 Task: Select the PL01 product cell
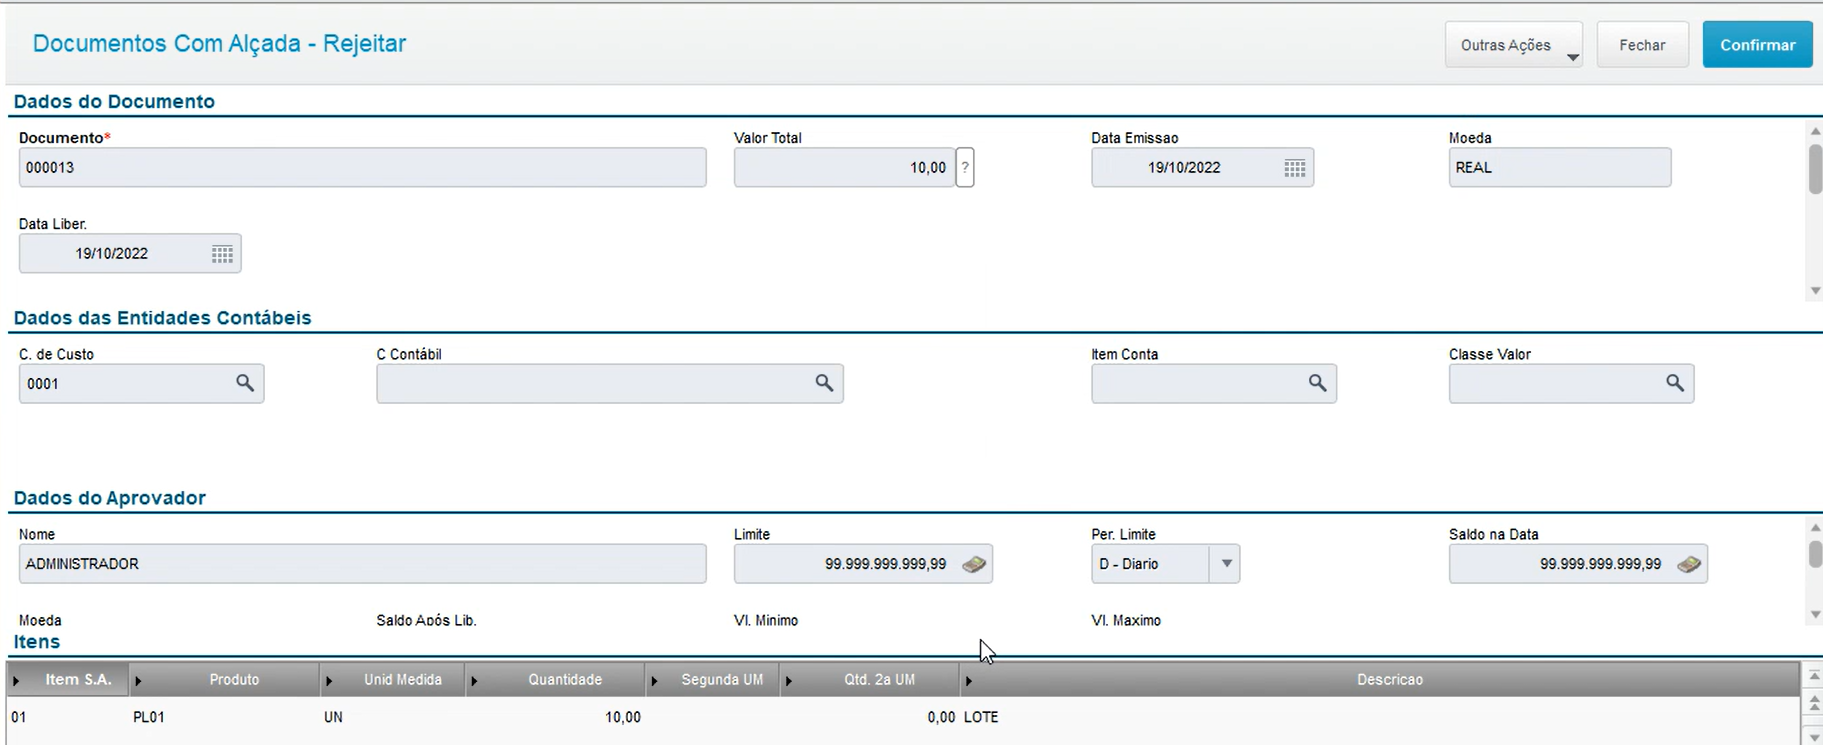pyautogui.click(x=224, y=717)
